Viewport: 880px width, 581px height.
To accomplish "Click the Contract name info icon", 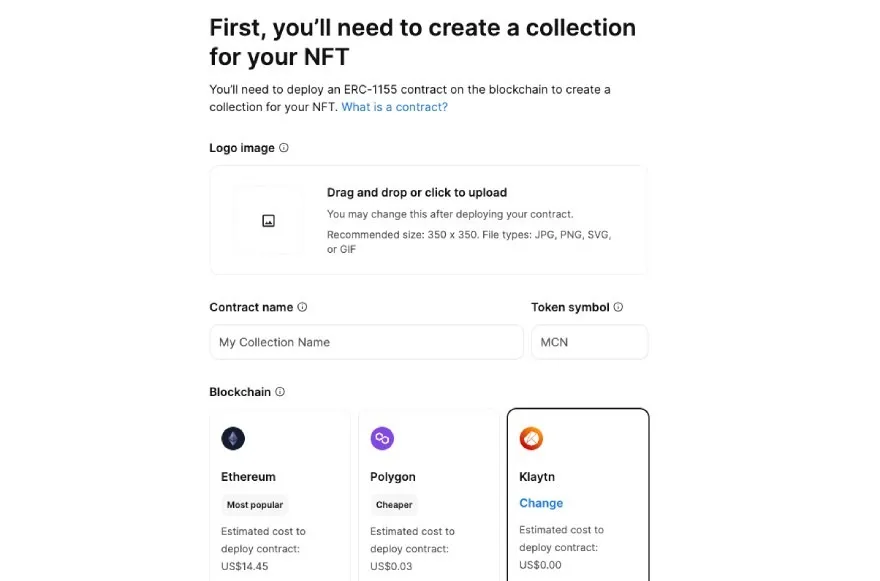I will (x=302, y=307).
